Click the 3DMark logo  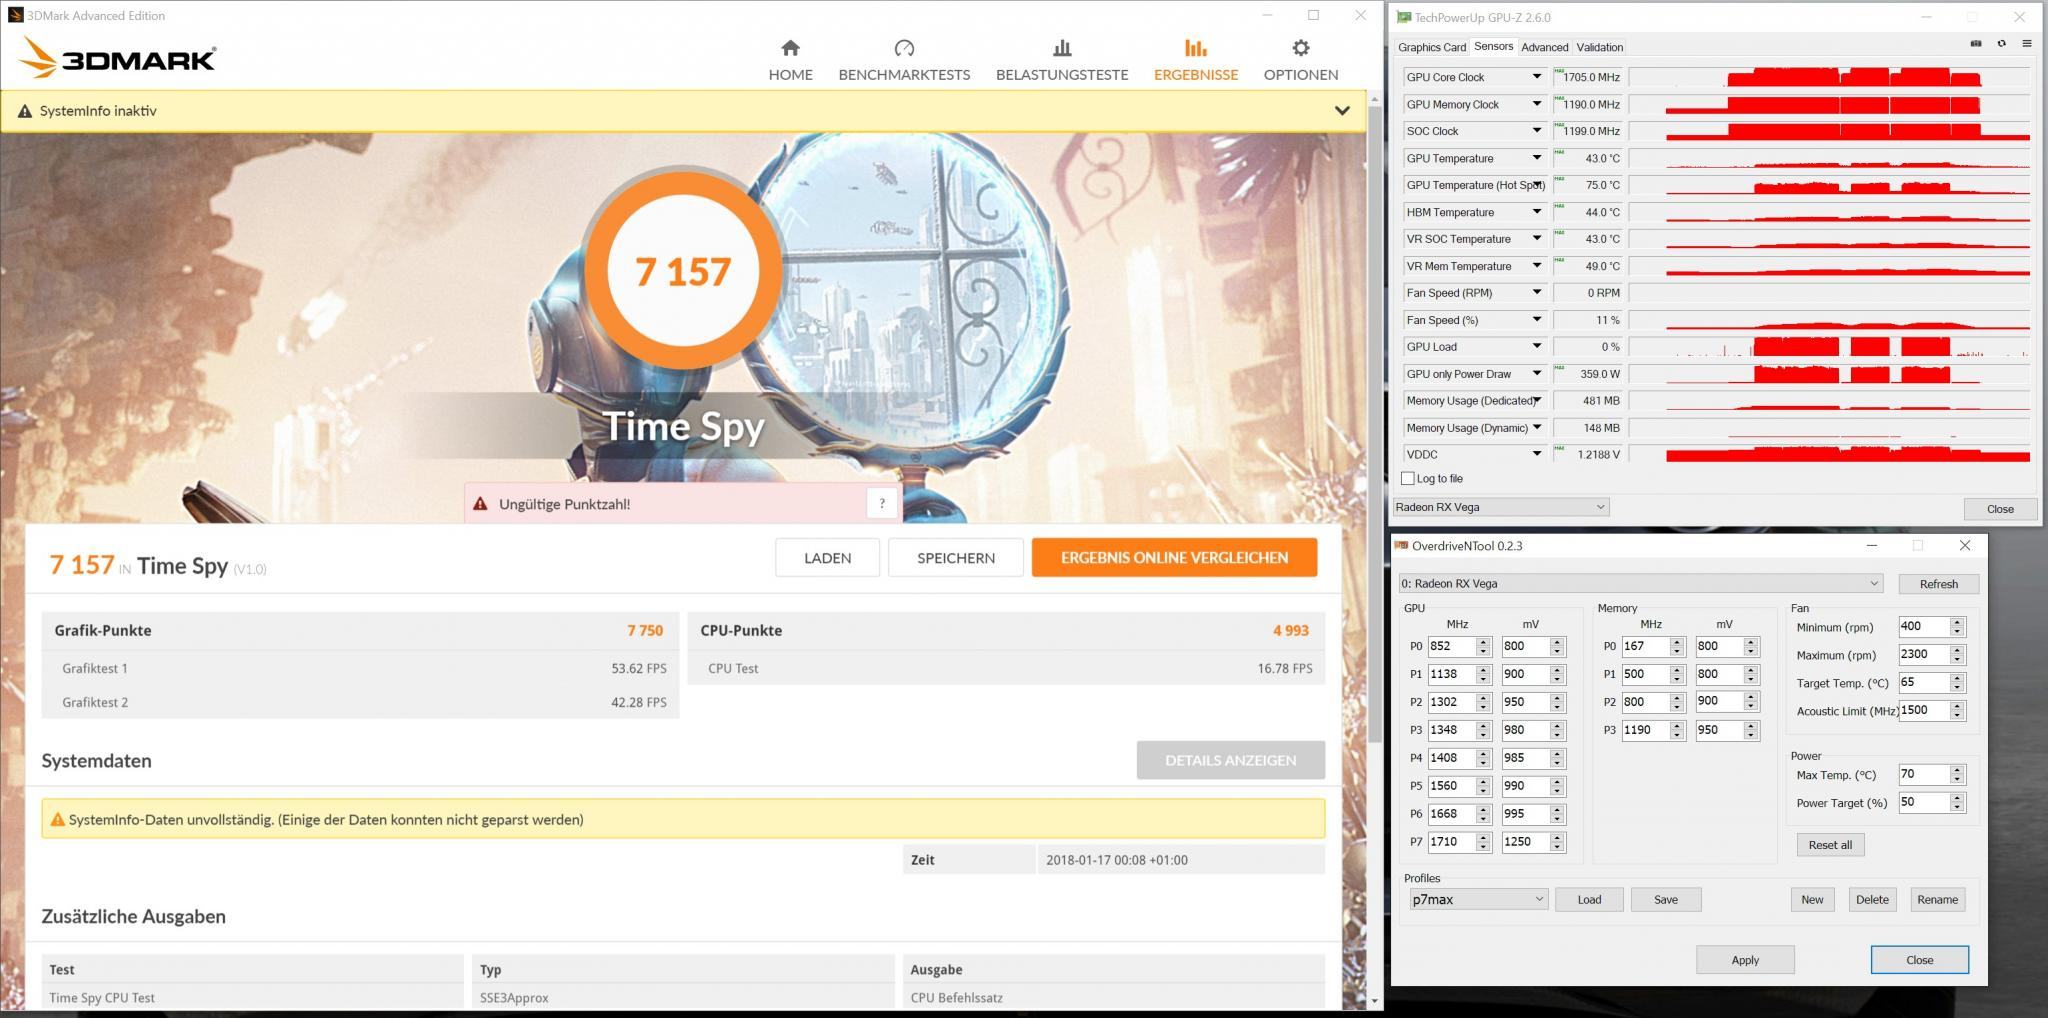tap(117, 58)
